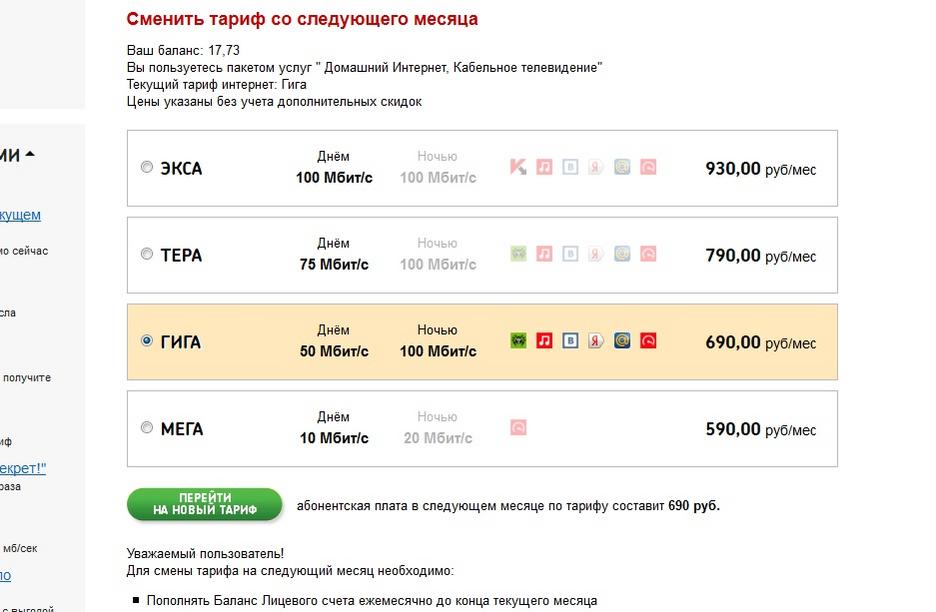Click the 930,00 руб/мес price in ЭКСА row
Screen dimensions: 936x612
point(760,169)
